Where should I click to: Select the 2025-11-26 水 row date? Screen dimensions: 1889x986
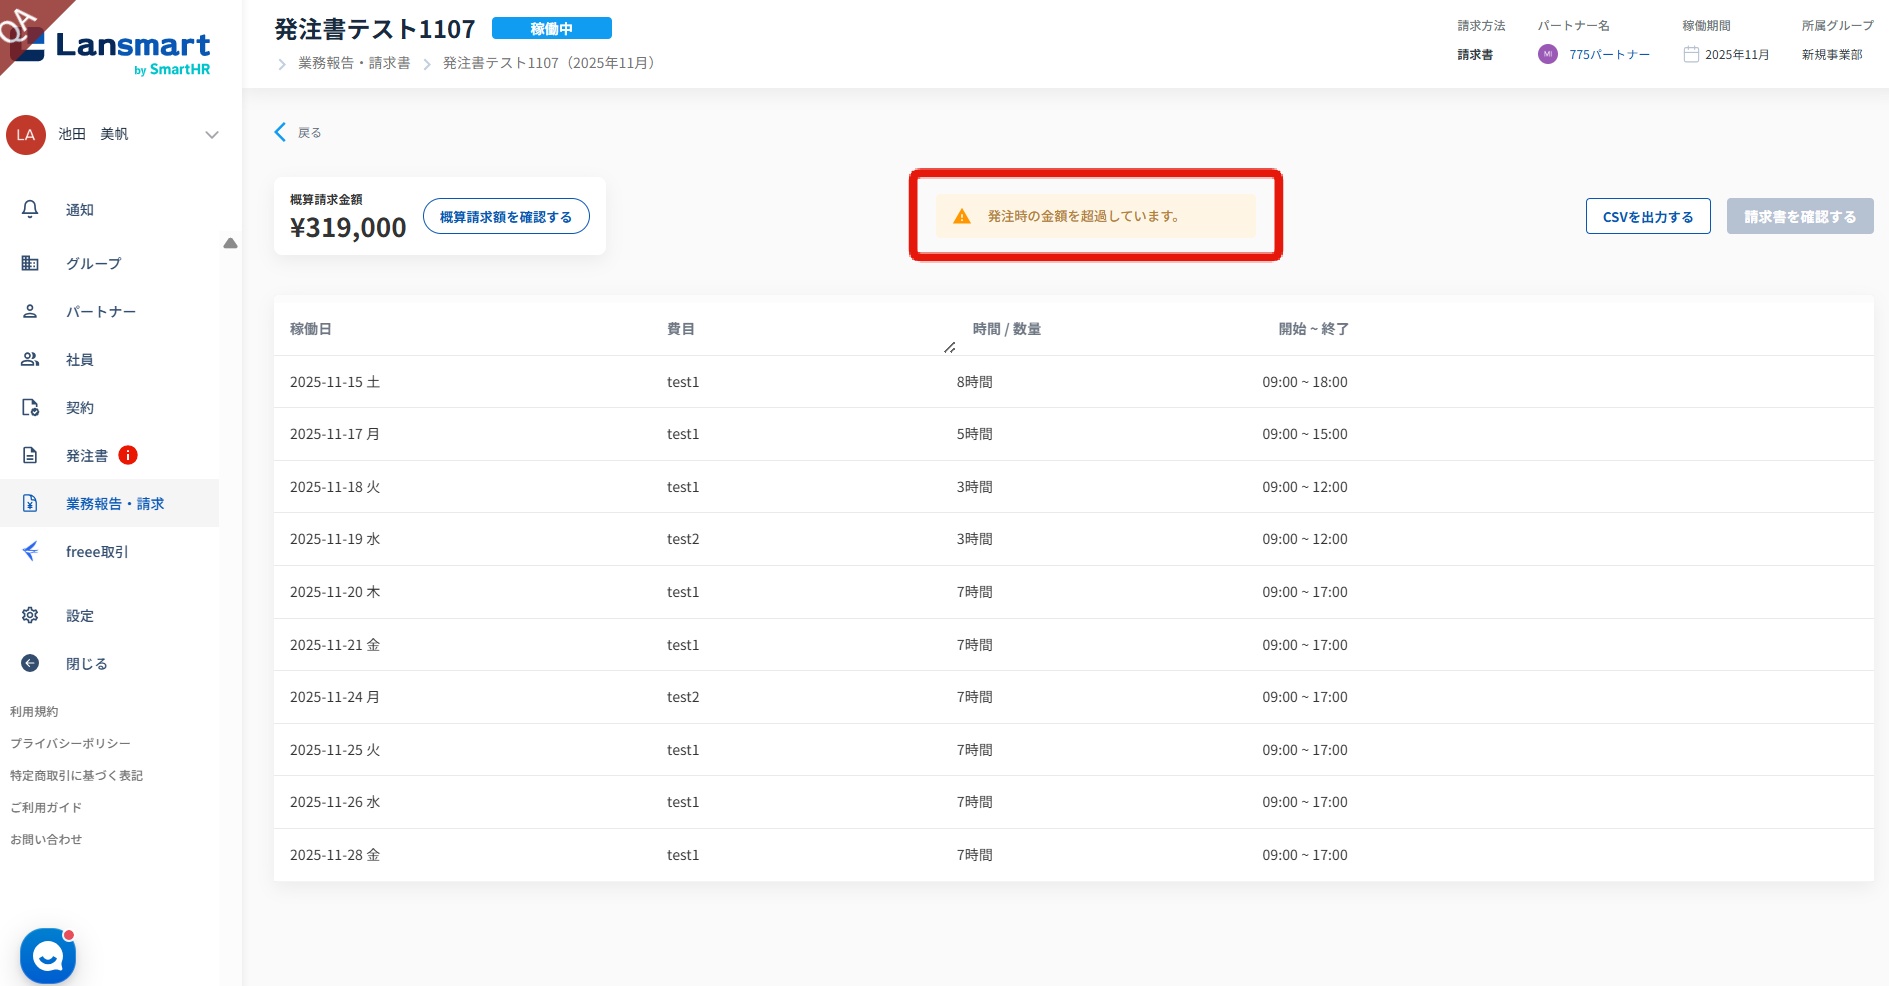click(x=335, y=802)
